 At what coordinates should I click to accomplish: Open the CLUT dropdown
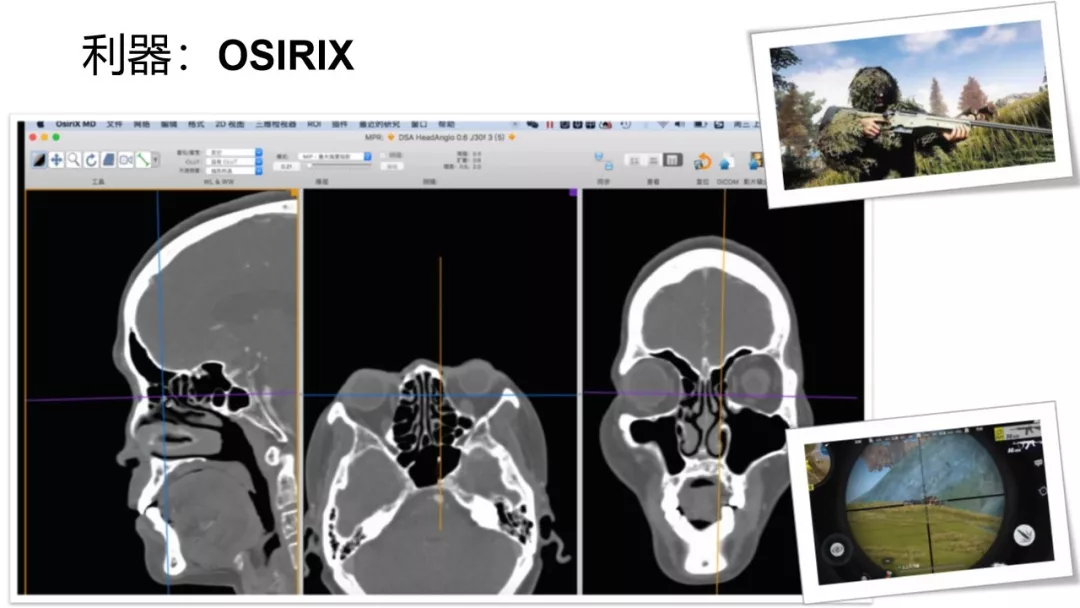(233, 160)
